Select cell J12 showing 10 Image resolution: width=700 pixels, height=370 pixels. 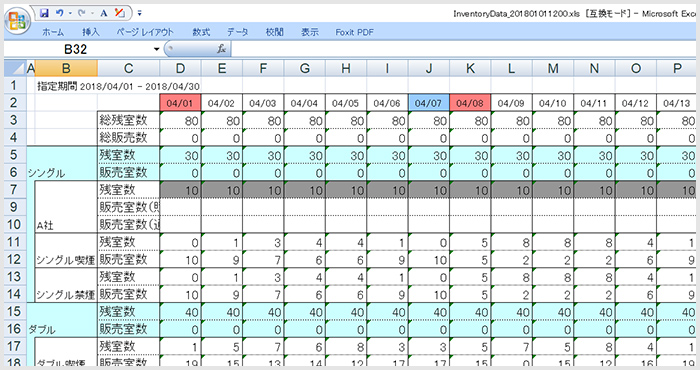point(429,259)
